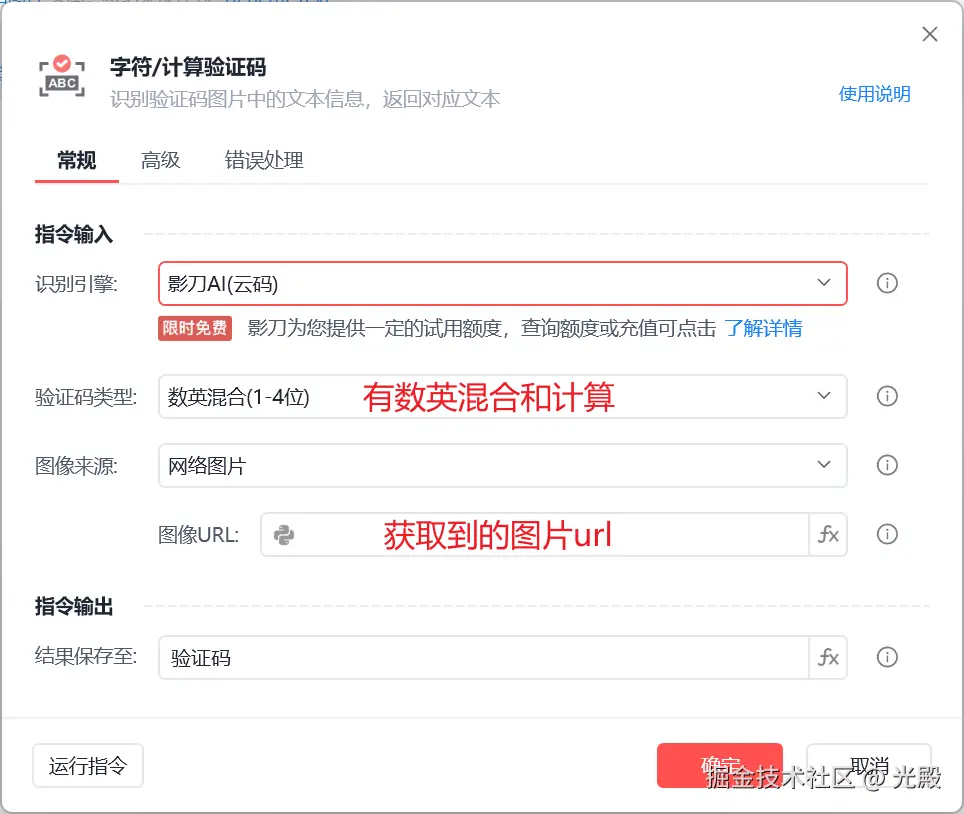Image resolution: width=964 pixels, height=814 pixels.
Task: Click the 限时免费 badge
Action: [x=195, y=328]
